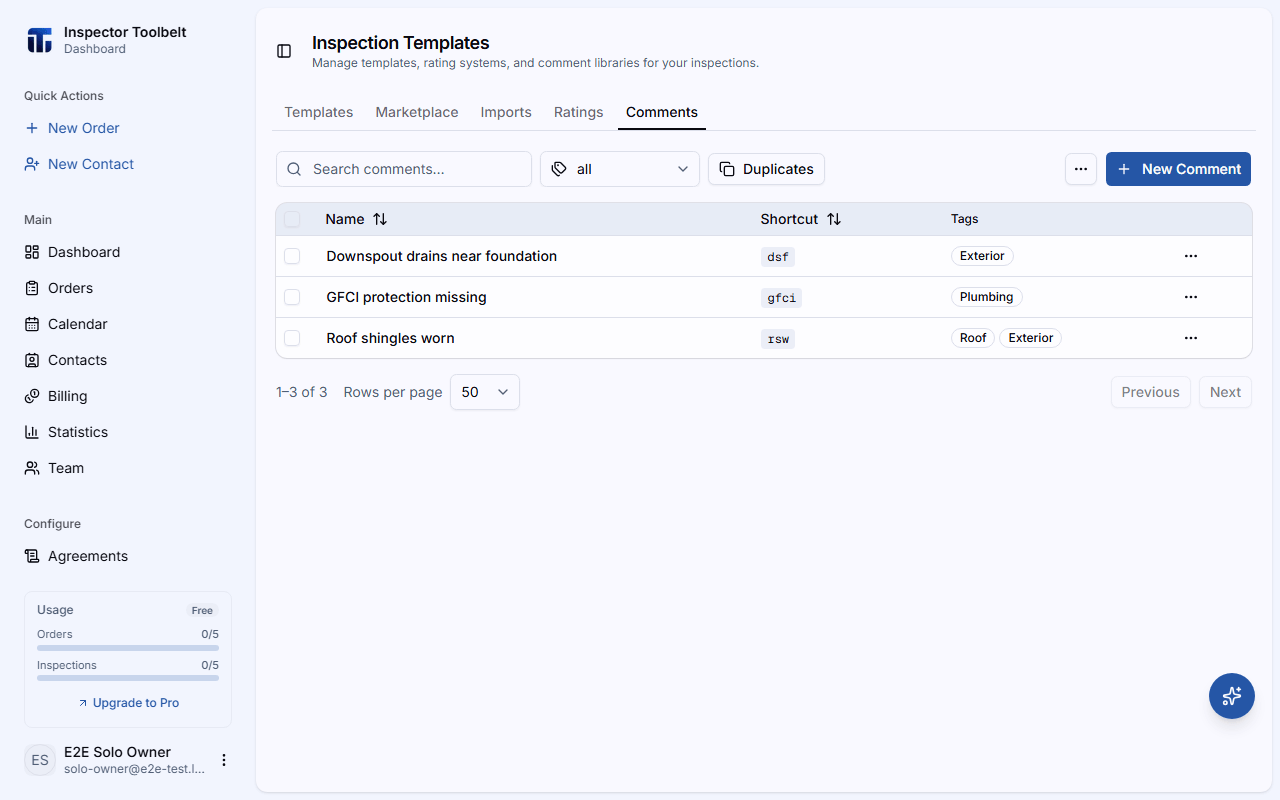Open Orders from the sidebar menu
The height and width of the screenshot is (800, 1280).
click(x=128, y=288)
